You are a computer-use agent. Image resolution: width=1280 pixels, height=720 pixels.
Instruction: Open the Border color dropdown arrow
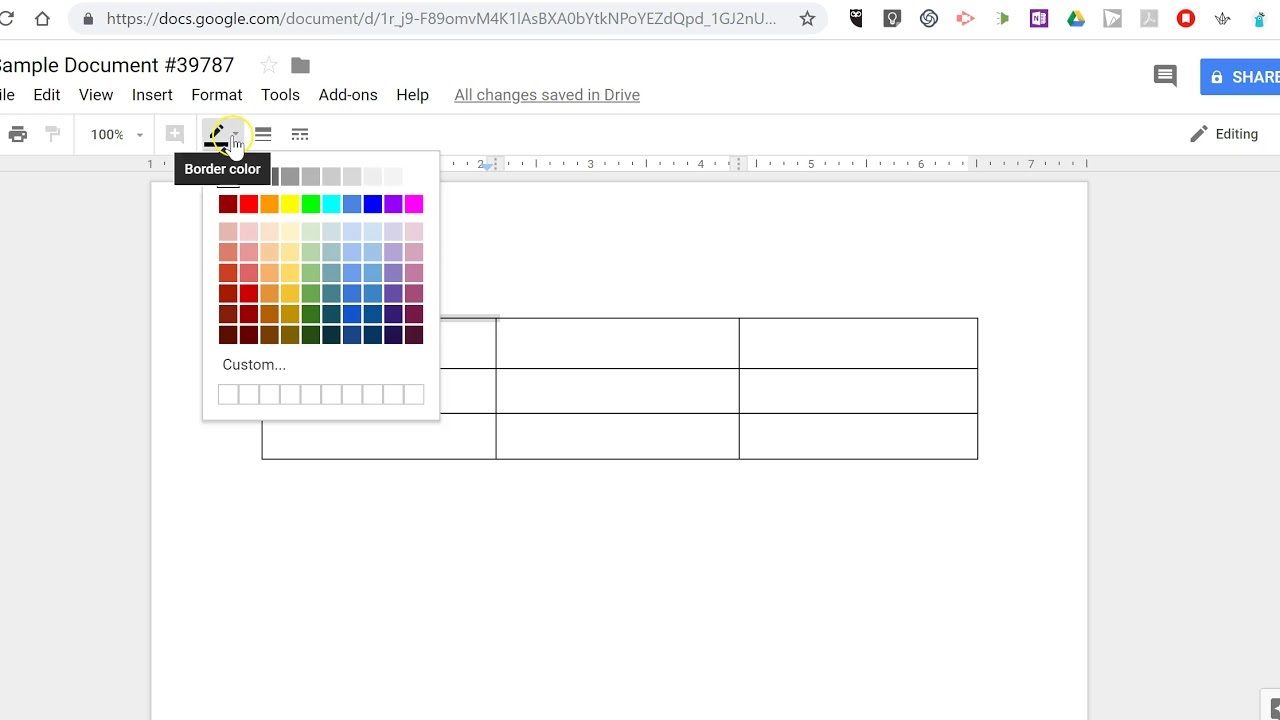(236, 134)
